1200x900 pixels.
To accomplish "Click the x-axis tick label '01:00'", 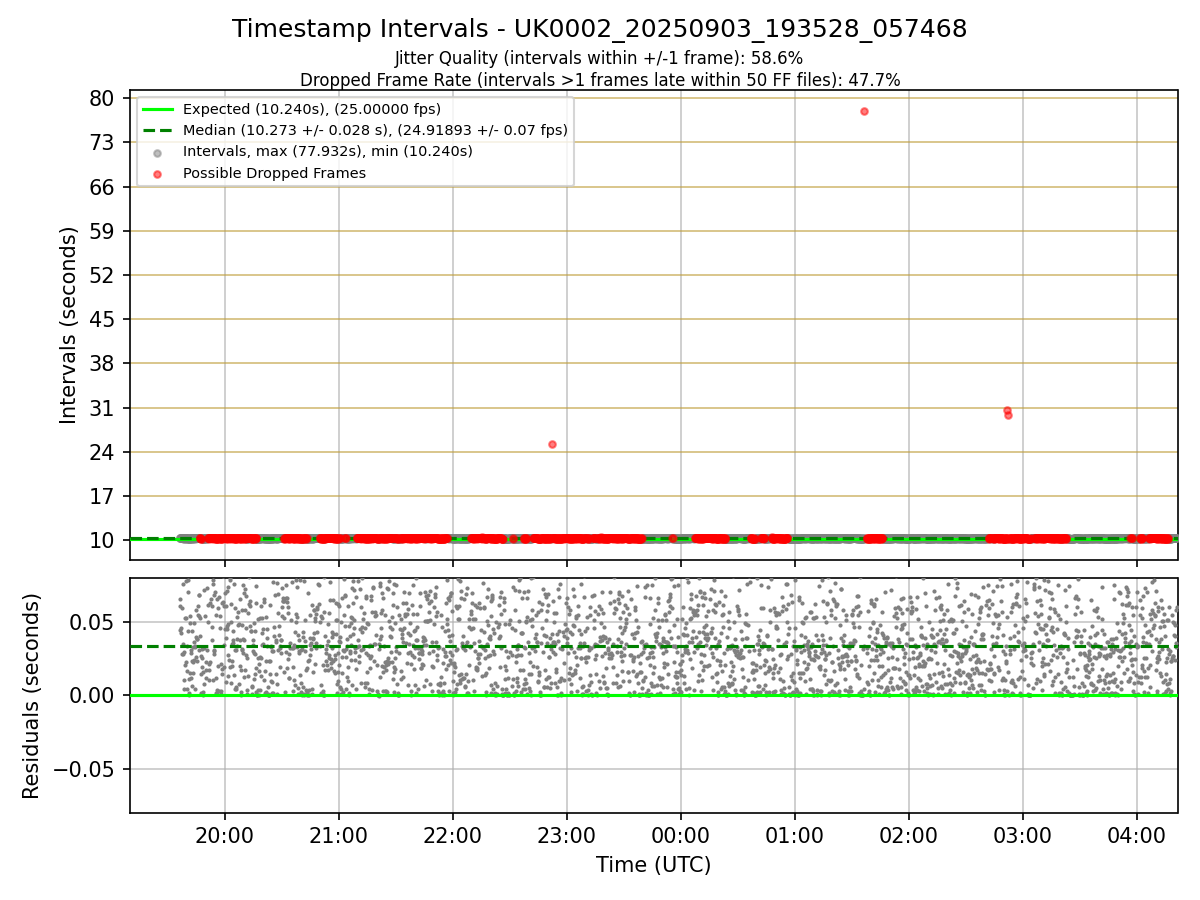I will [x=795, y=836].
